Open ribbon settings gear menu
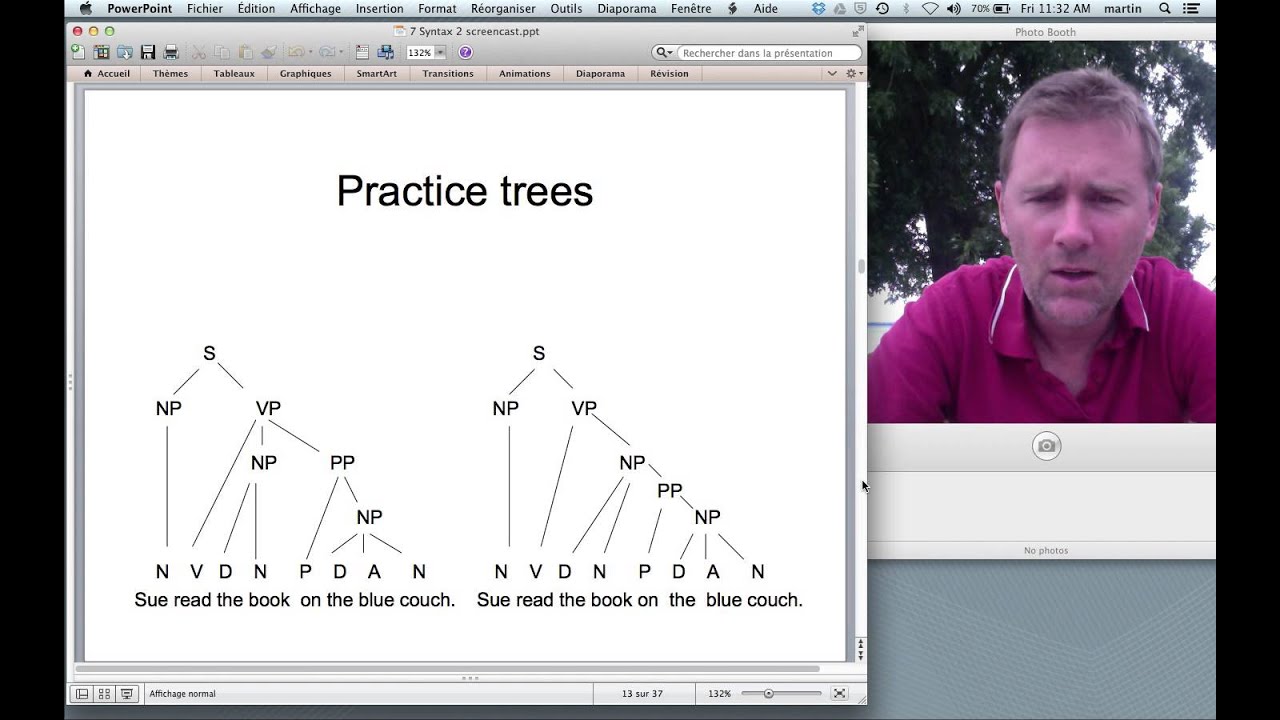The height and width of the screenshot is (720, 1280). (853, 73)
